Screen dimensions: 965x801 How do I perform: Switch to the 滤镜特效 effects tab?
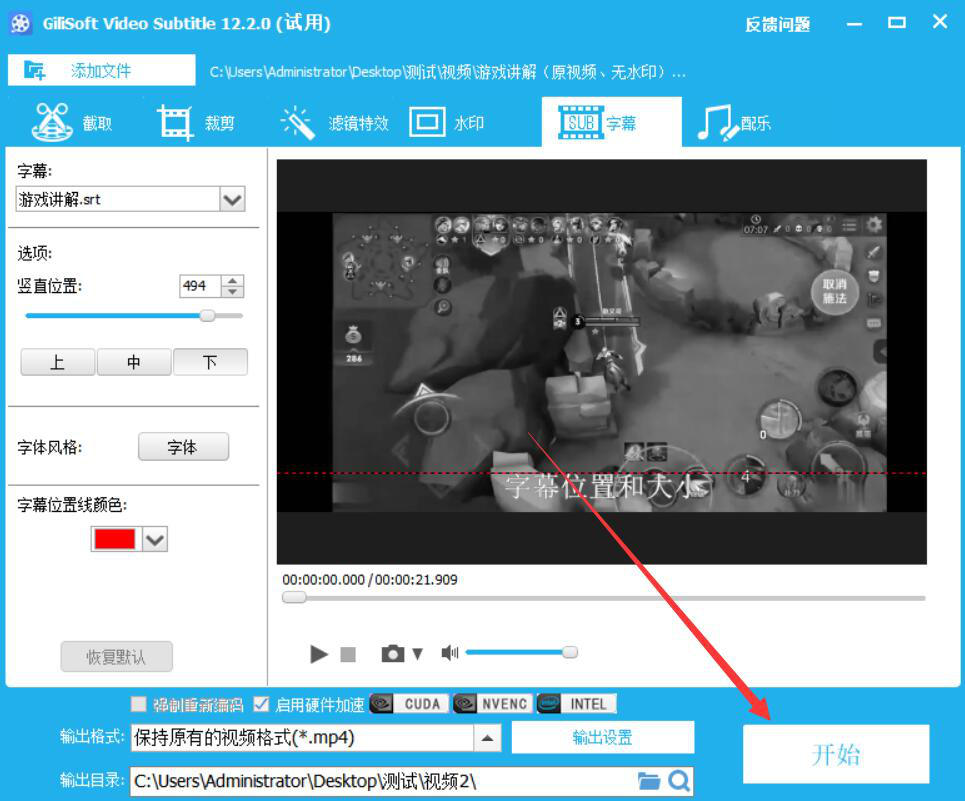[x=335, y=122]
